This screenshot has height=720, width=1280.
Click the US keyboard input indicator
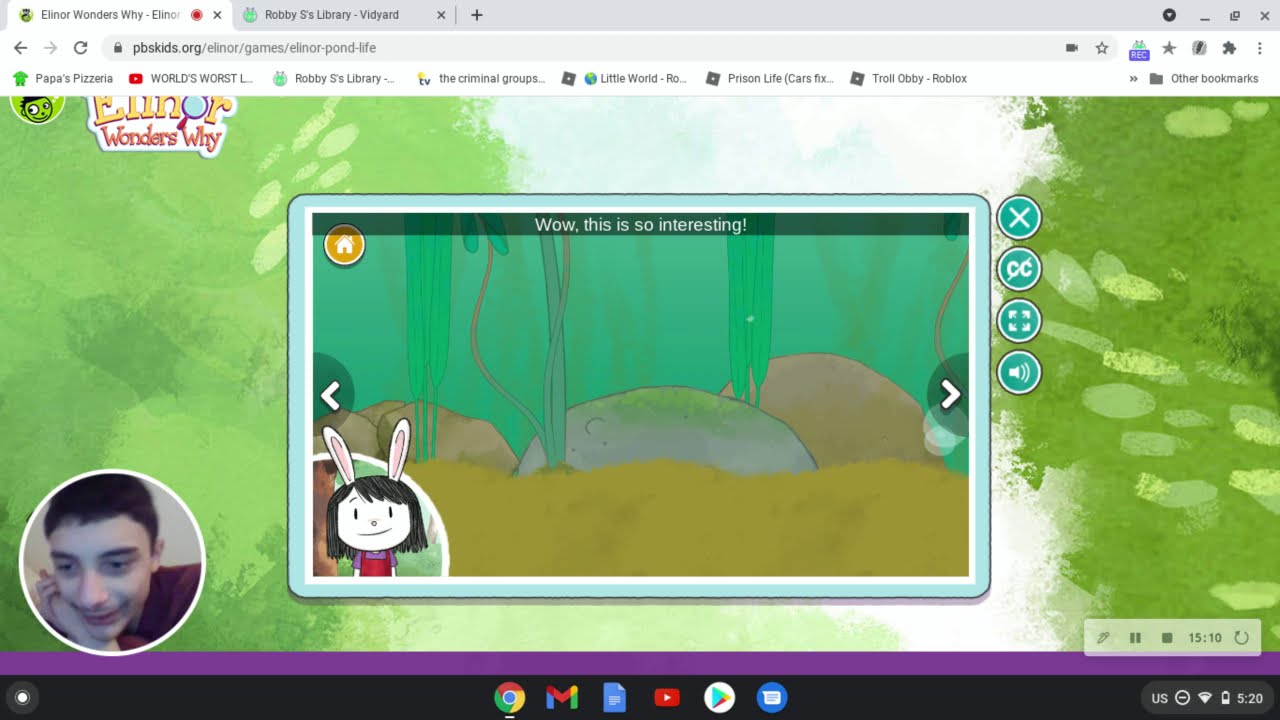click(1160, 698)
